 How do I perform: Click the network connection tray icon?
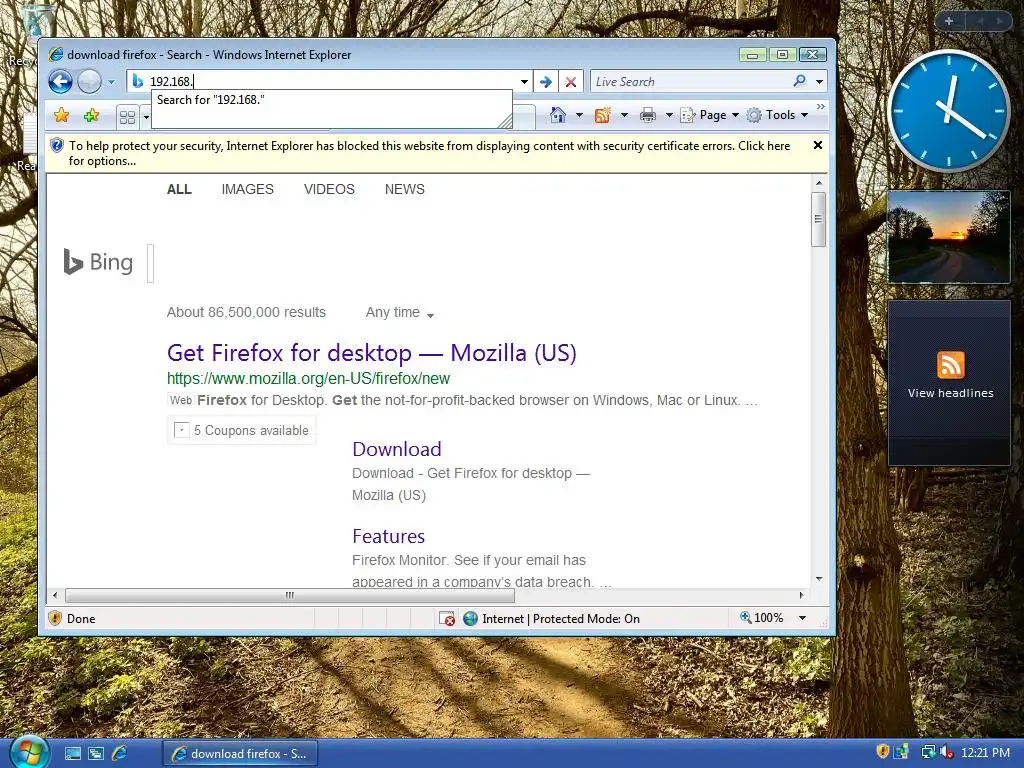tap(927, 752)
